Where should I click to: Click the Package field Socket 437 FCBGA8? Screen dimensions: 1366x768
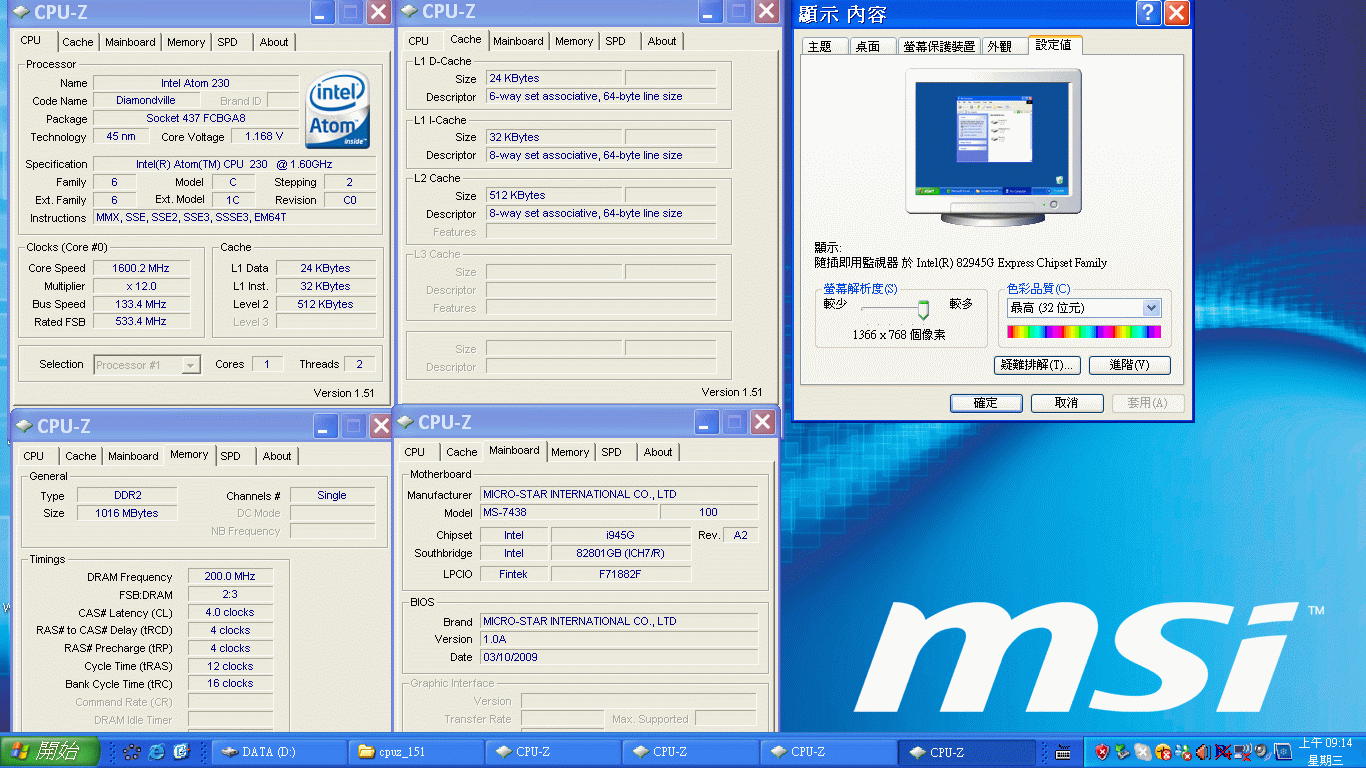click(196, 118)
